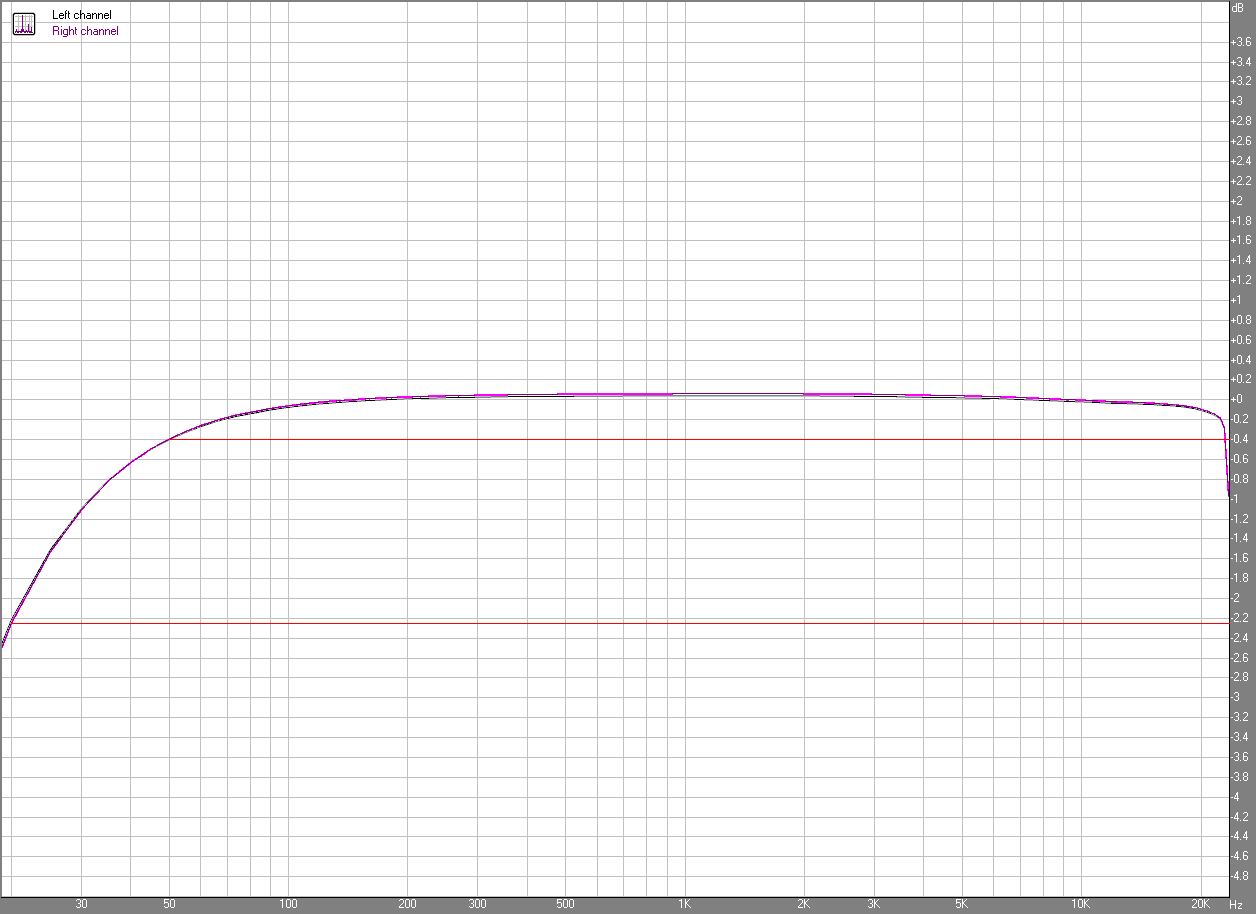
Task: Click the '+1' dB axis label
Action: [1236, 300]
